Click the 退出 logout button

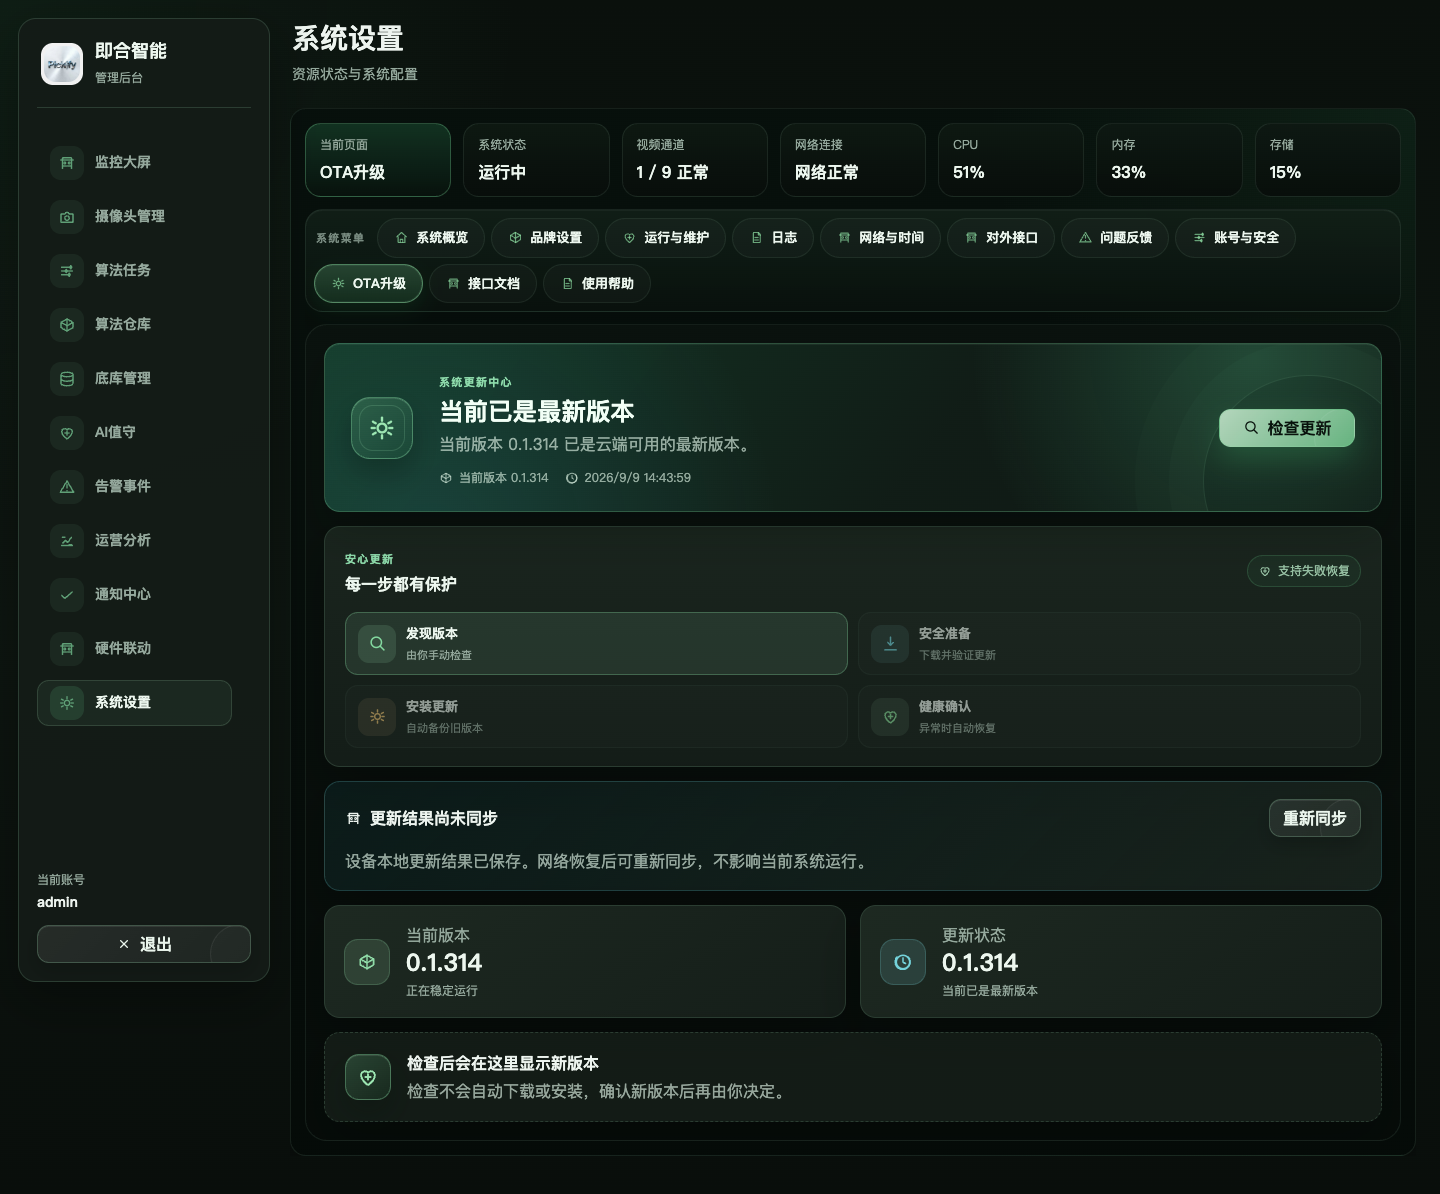(x=144, y=944)
